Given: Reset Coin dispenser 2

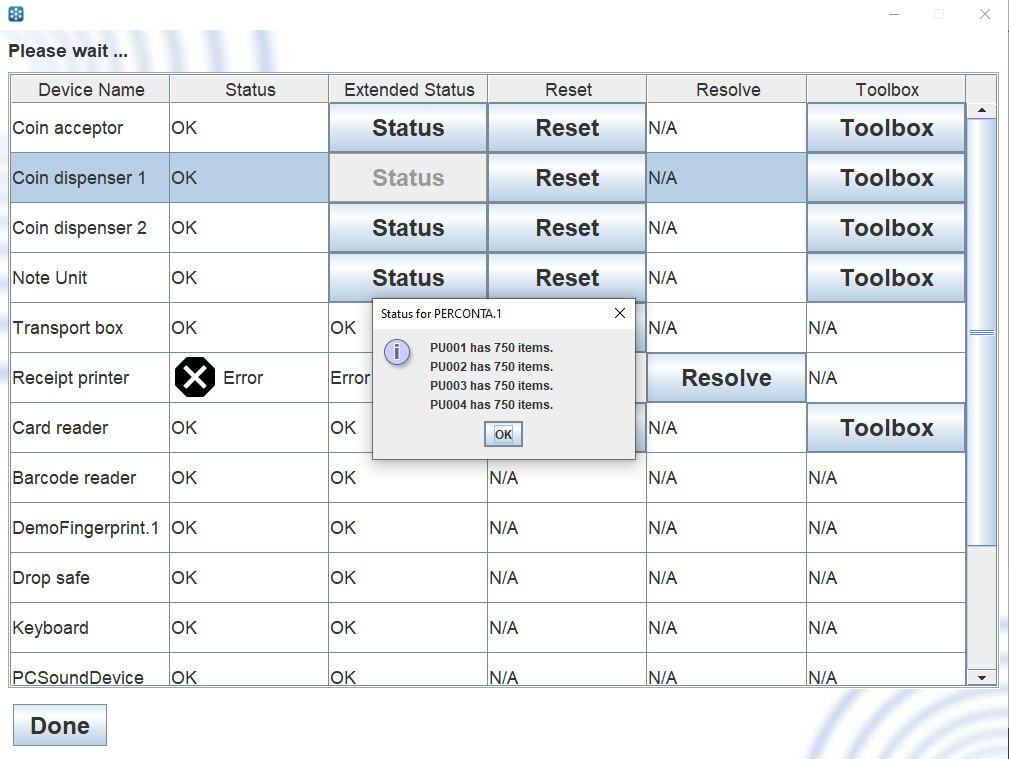Looking at the screenshot, I should point(567,228).
